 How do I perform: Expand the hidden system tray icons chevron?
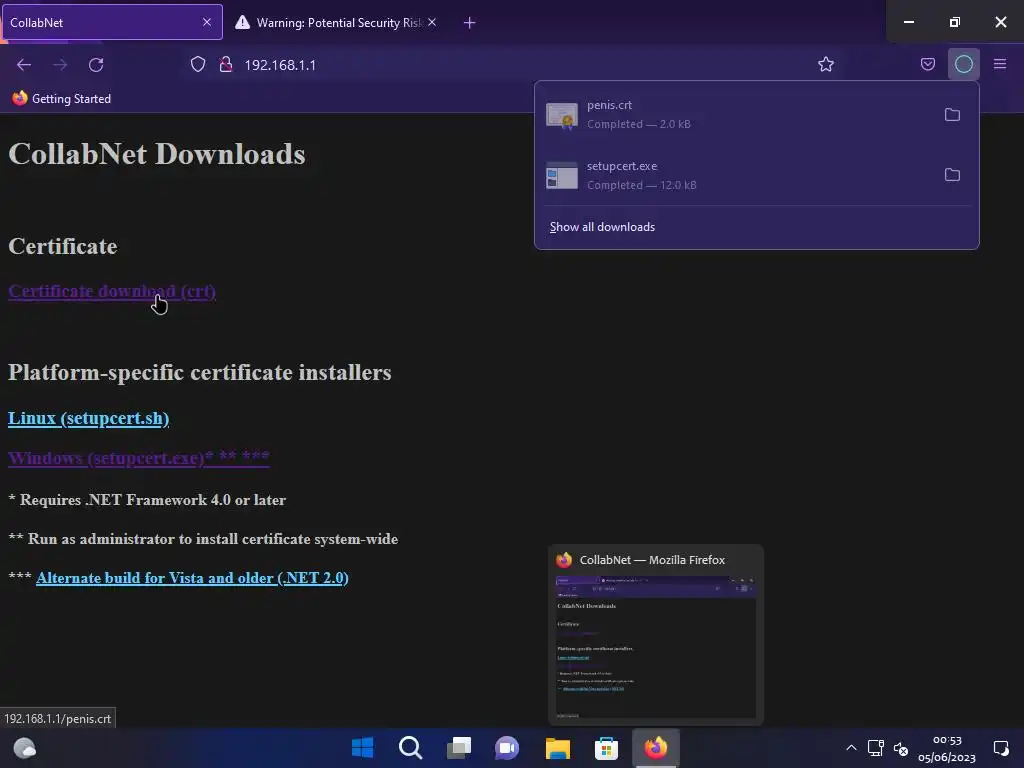coord(851,748)
